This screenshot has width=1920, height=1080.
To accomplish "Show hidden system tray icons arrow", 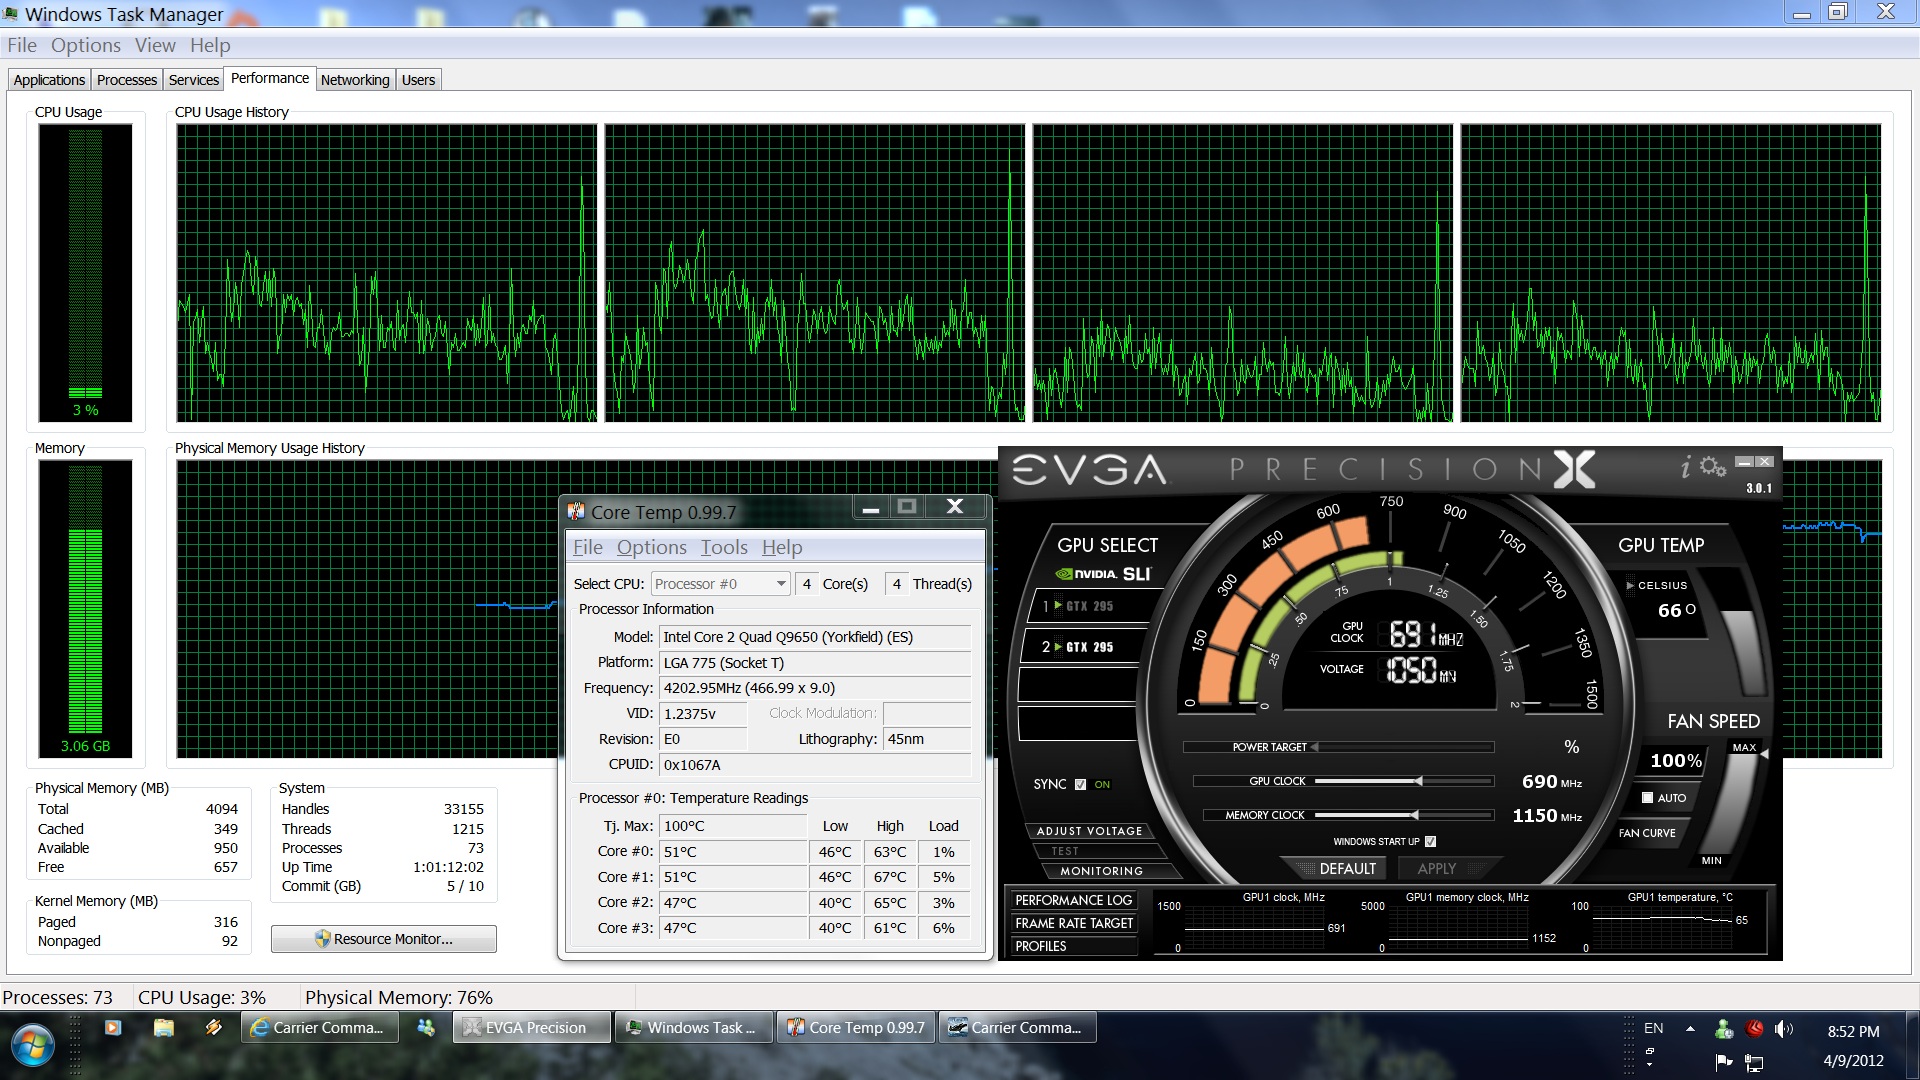I will point(1690,1028).
